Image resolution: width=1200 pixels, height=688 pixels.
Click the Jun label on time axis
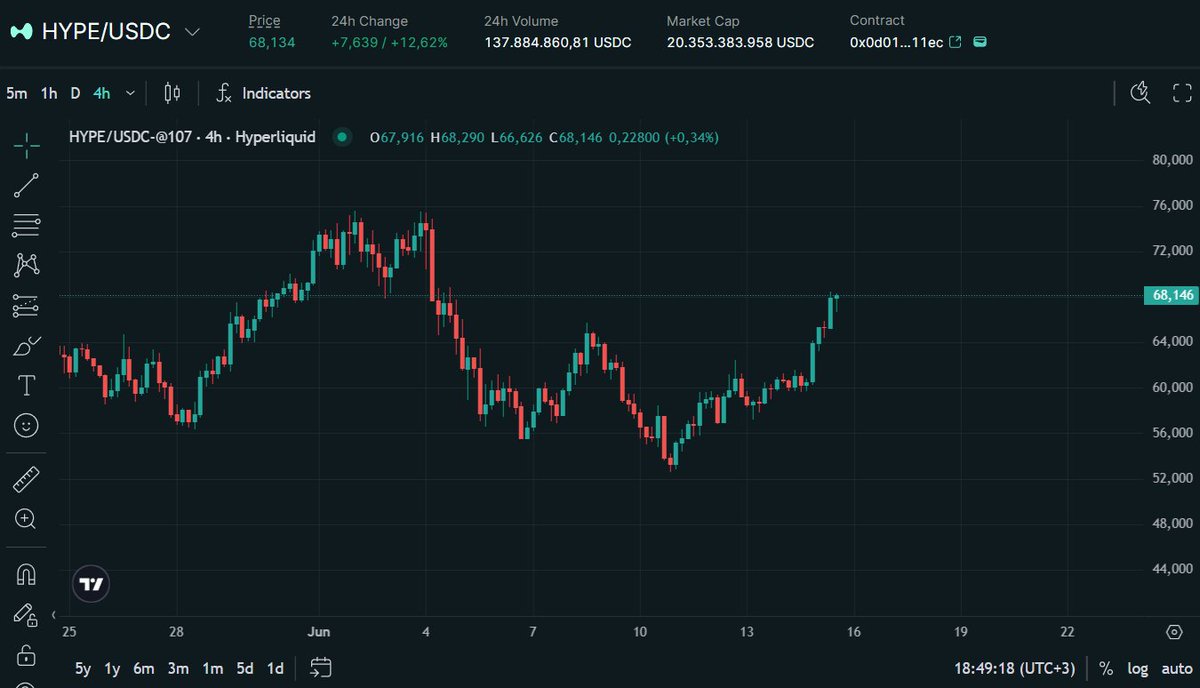(x=318, y=632)
